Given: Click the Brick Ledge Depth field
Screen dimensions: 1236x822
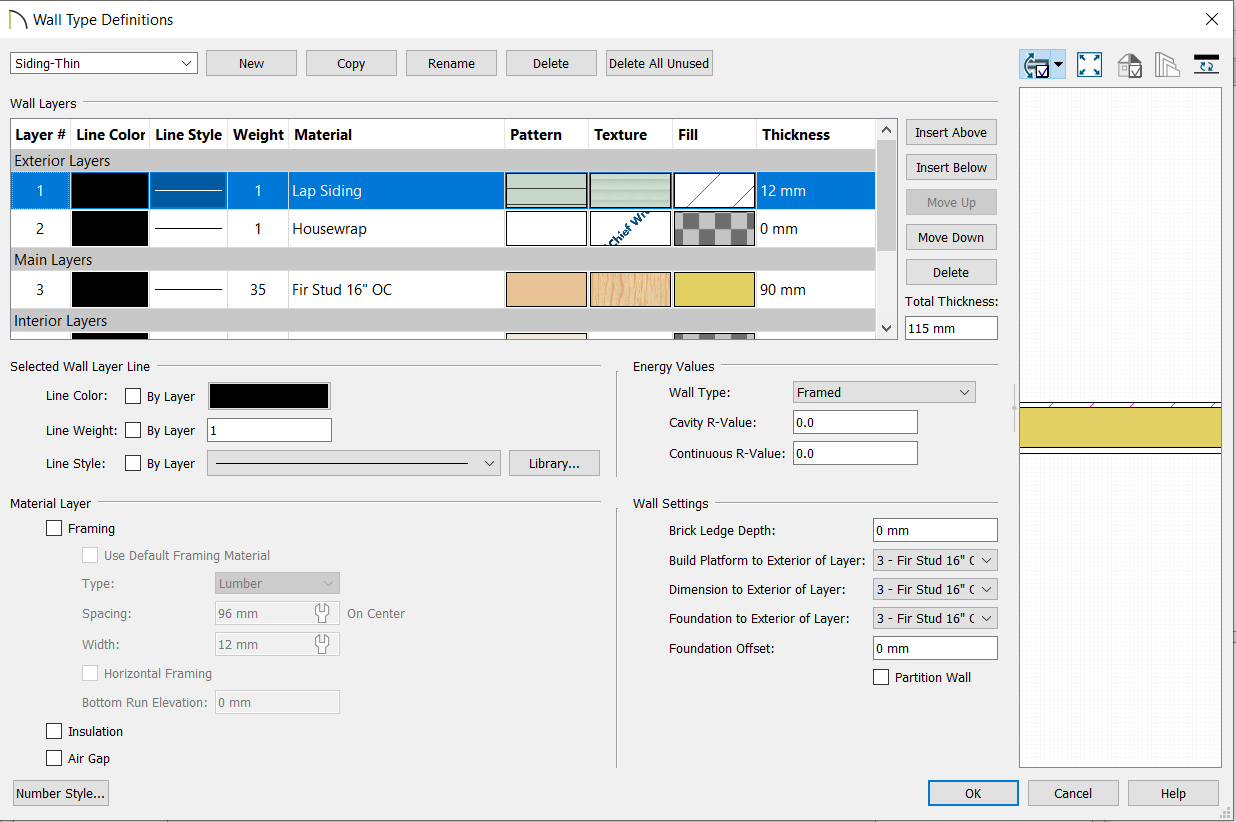Looking at the screenshot, I should [x=935, y=530].
